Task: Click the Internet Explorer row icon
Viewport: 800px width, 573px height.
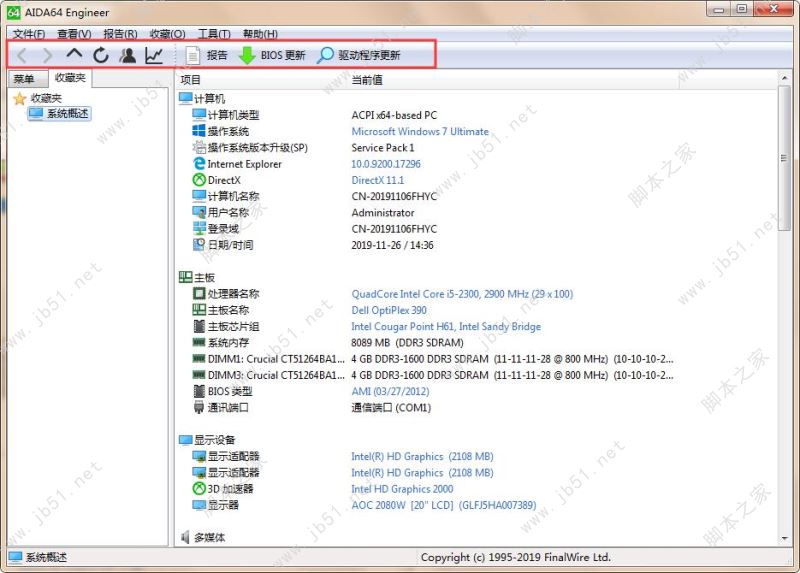Action: 198,164
